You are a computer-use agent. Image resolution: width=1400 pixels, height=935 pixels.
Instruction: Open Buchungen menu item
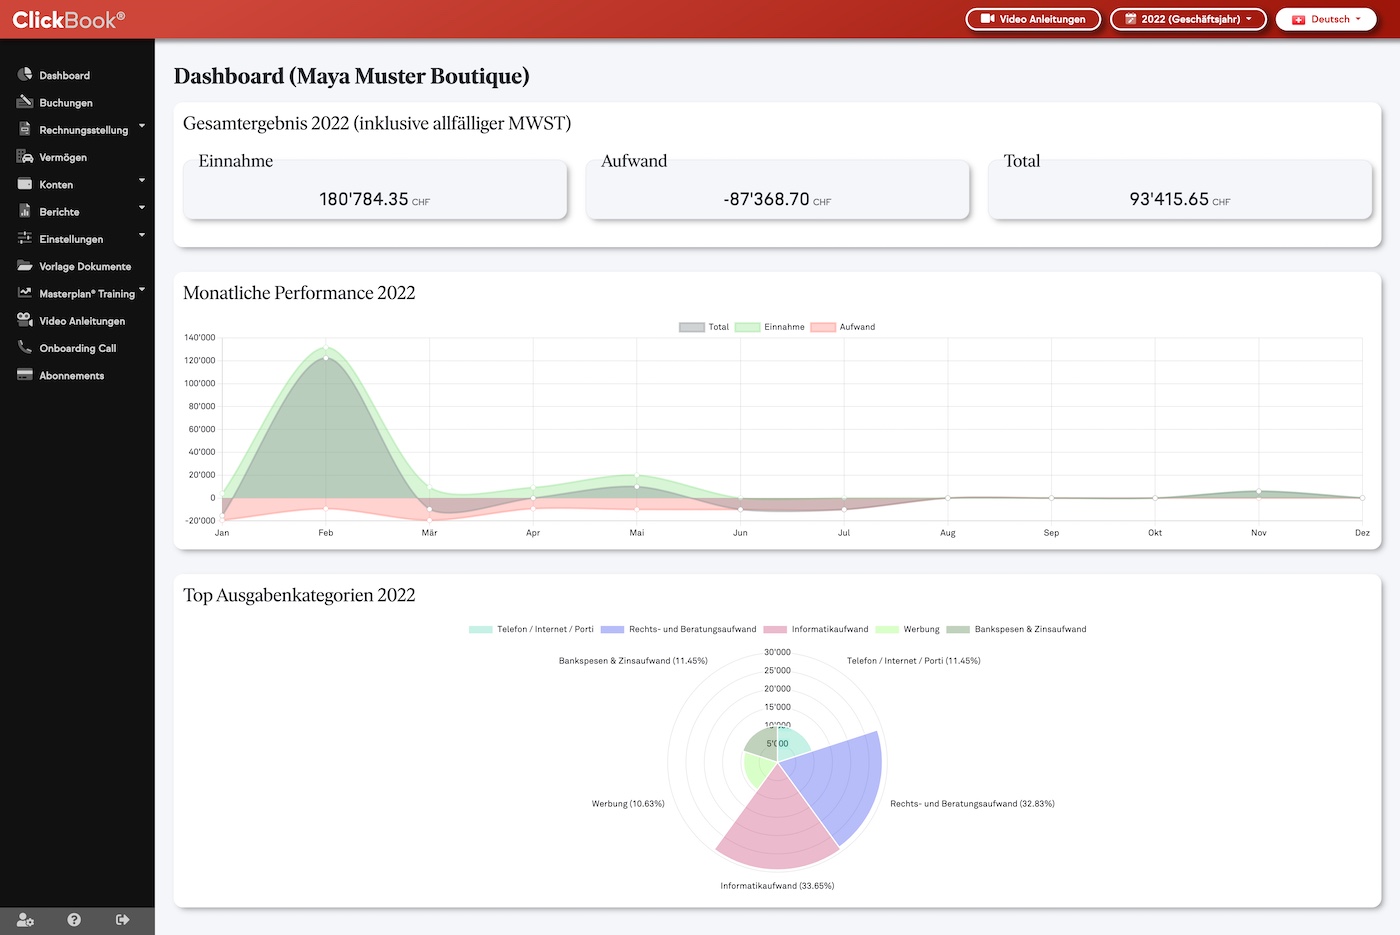[x=66, y=103]
